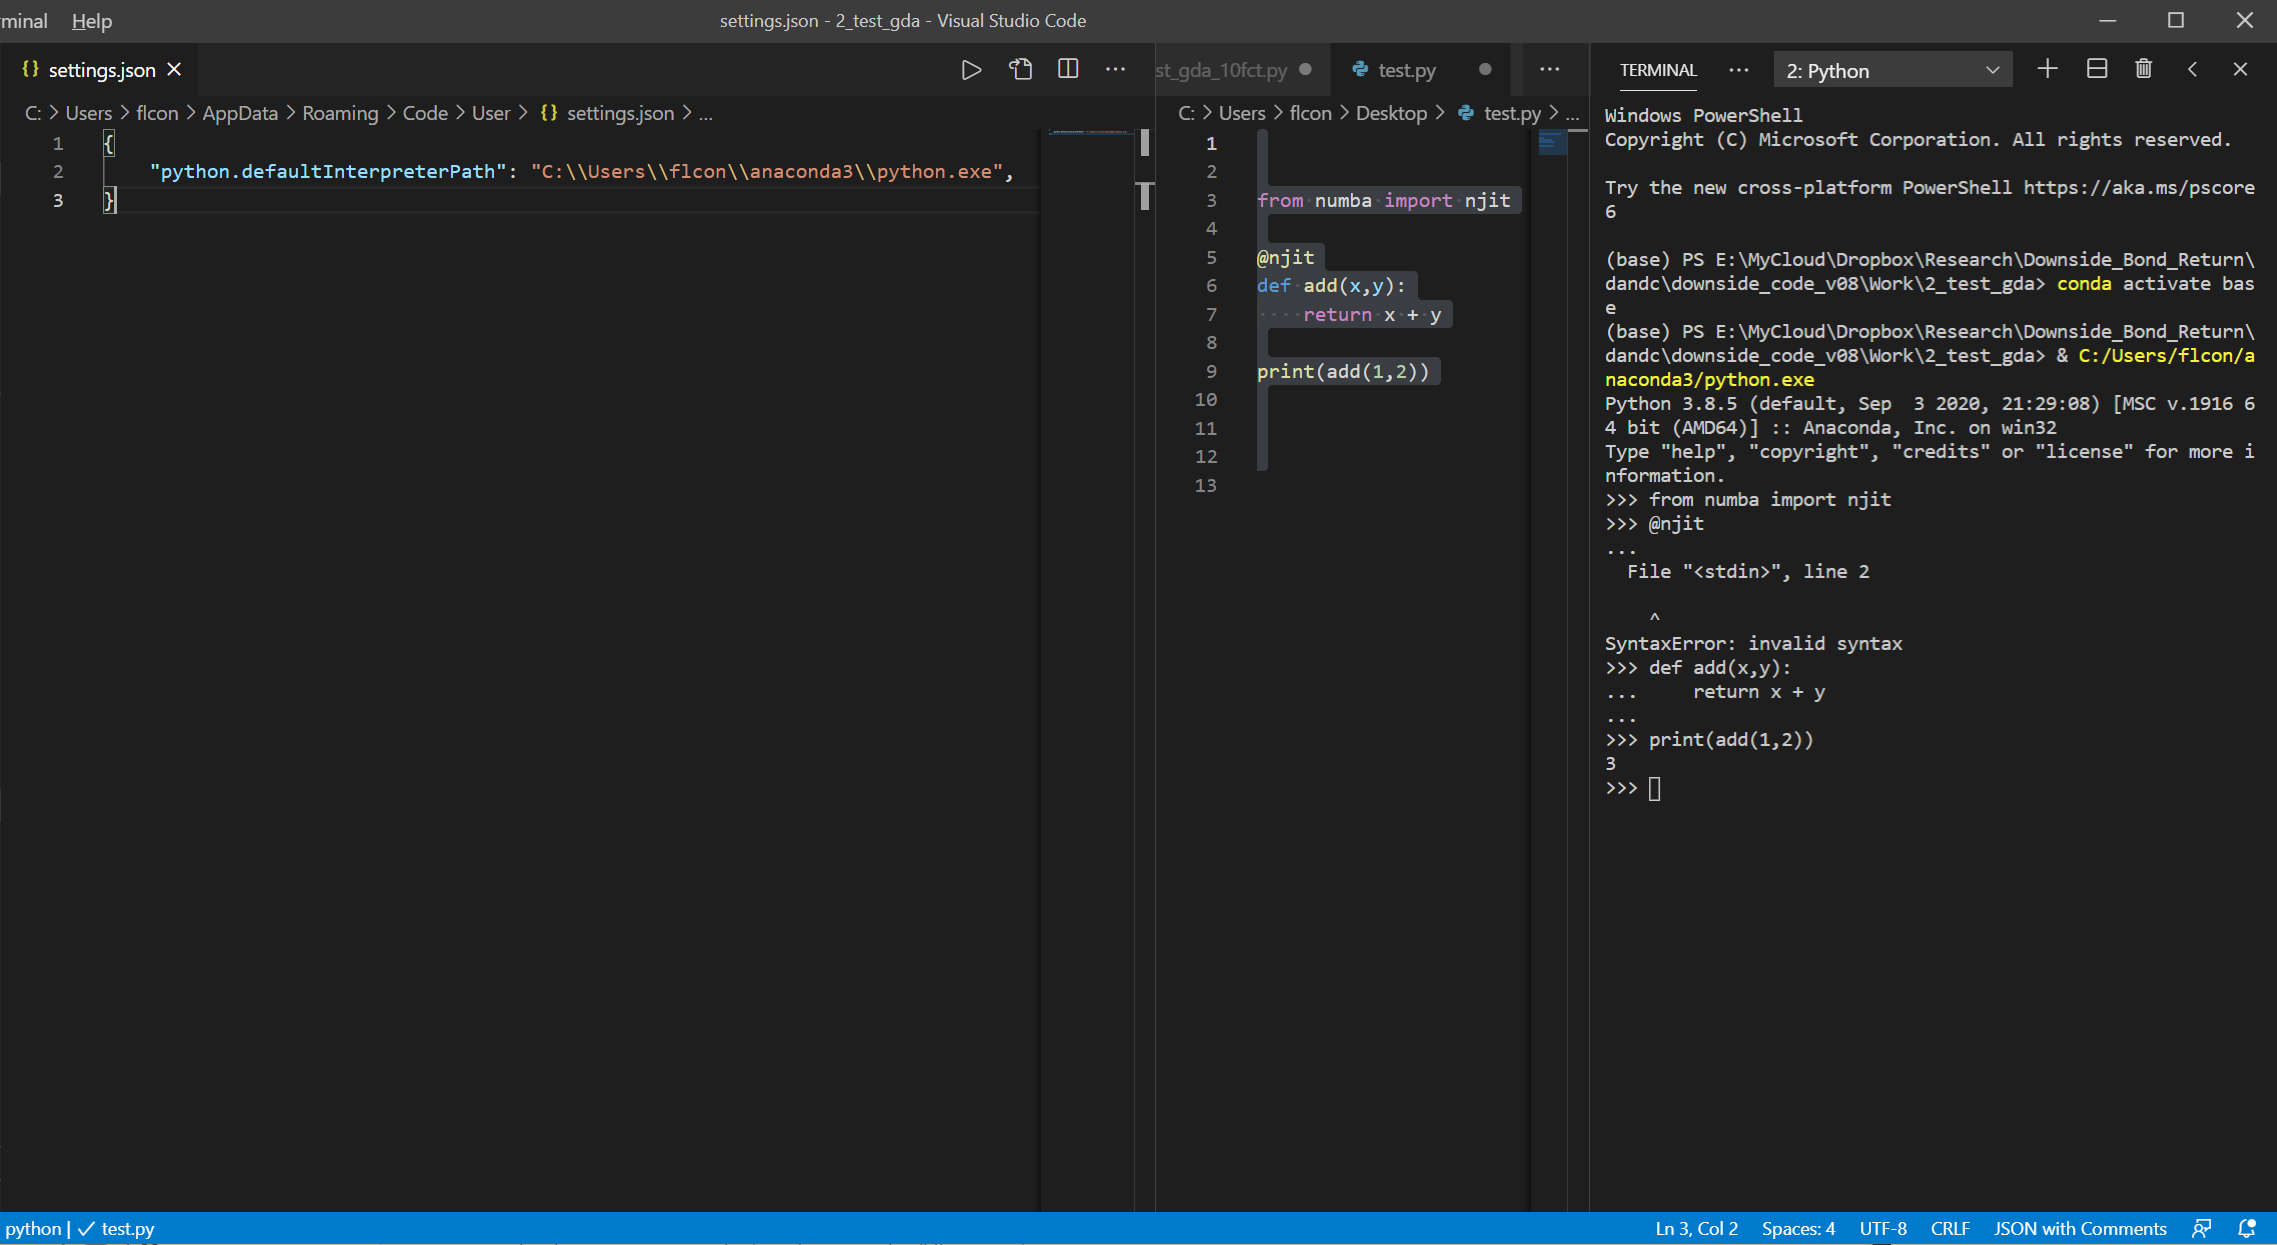Click the Open Changes icon in editor toolbar

pos(1020,70)
